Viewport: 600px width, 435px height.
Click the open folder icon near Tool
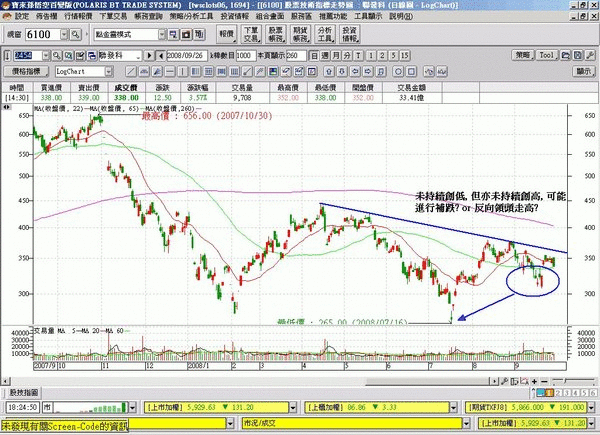tap(566, 55)
